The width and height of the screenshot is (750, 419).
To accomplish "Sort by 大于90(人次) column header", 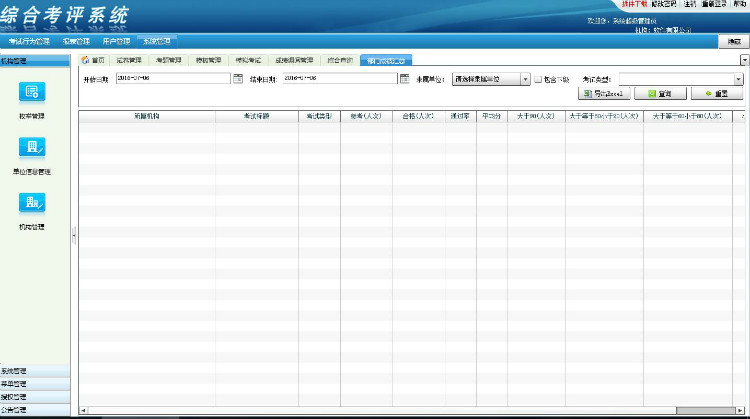I will [536, 116].
